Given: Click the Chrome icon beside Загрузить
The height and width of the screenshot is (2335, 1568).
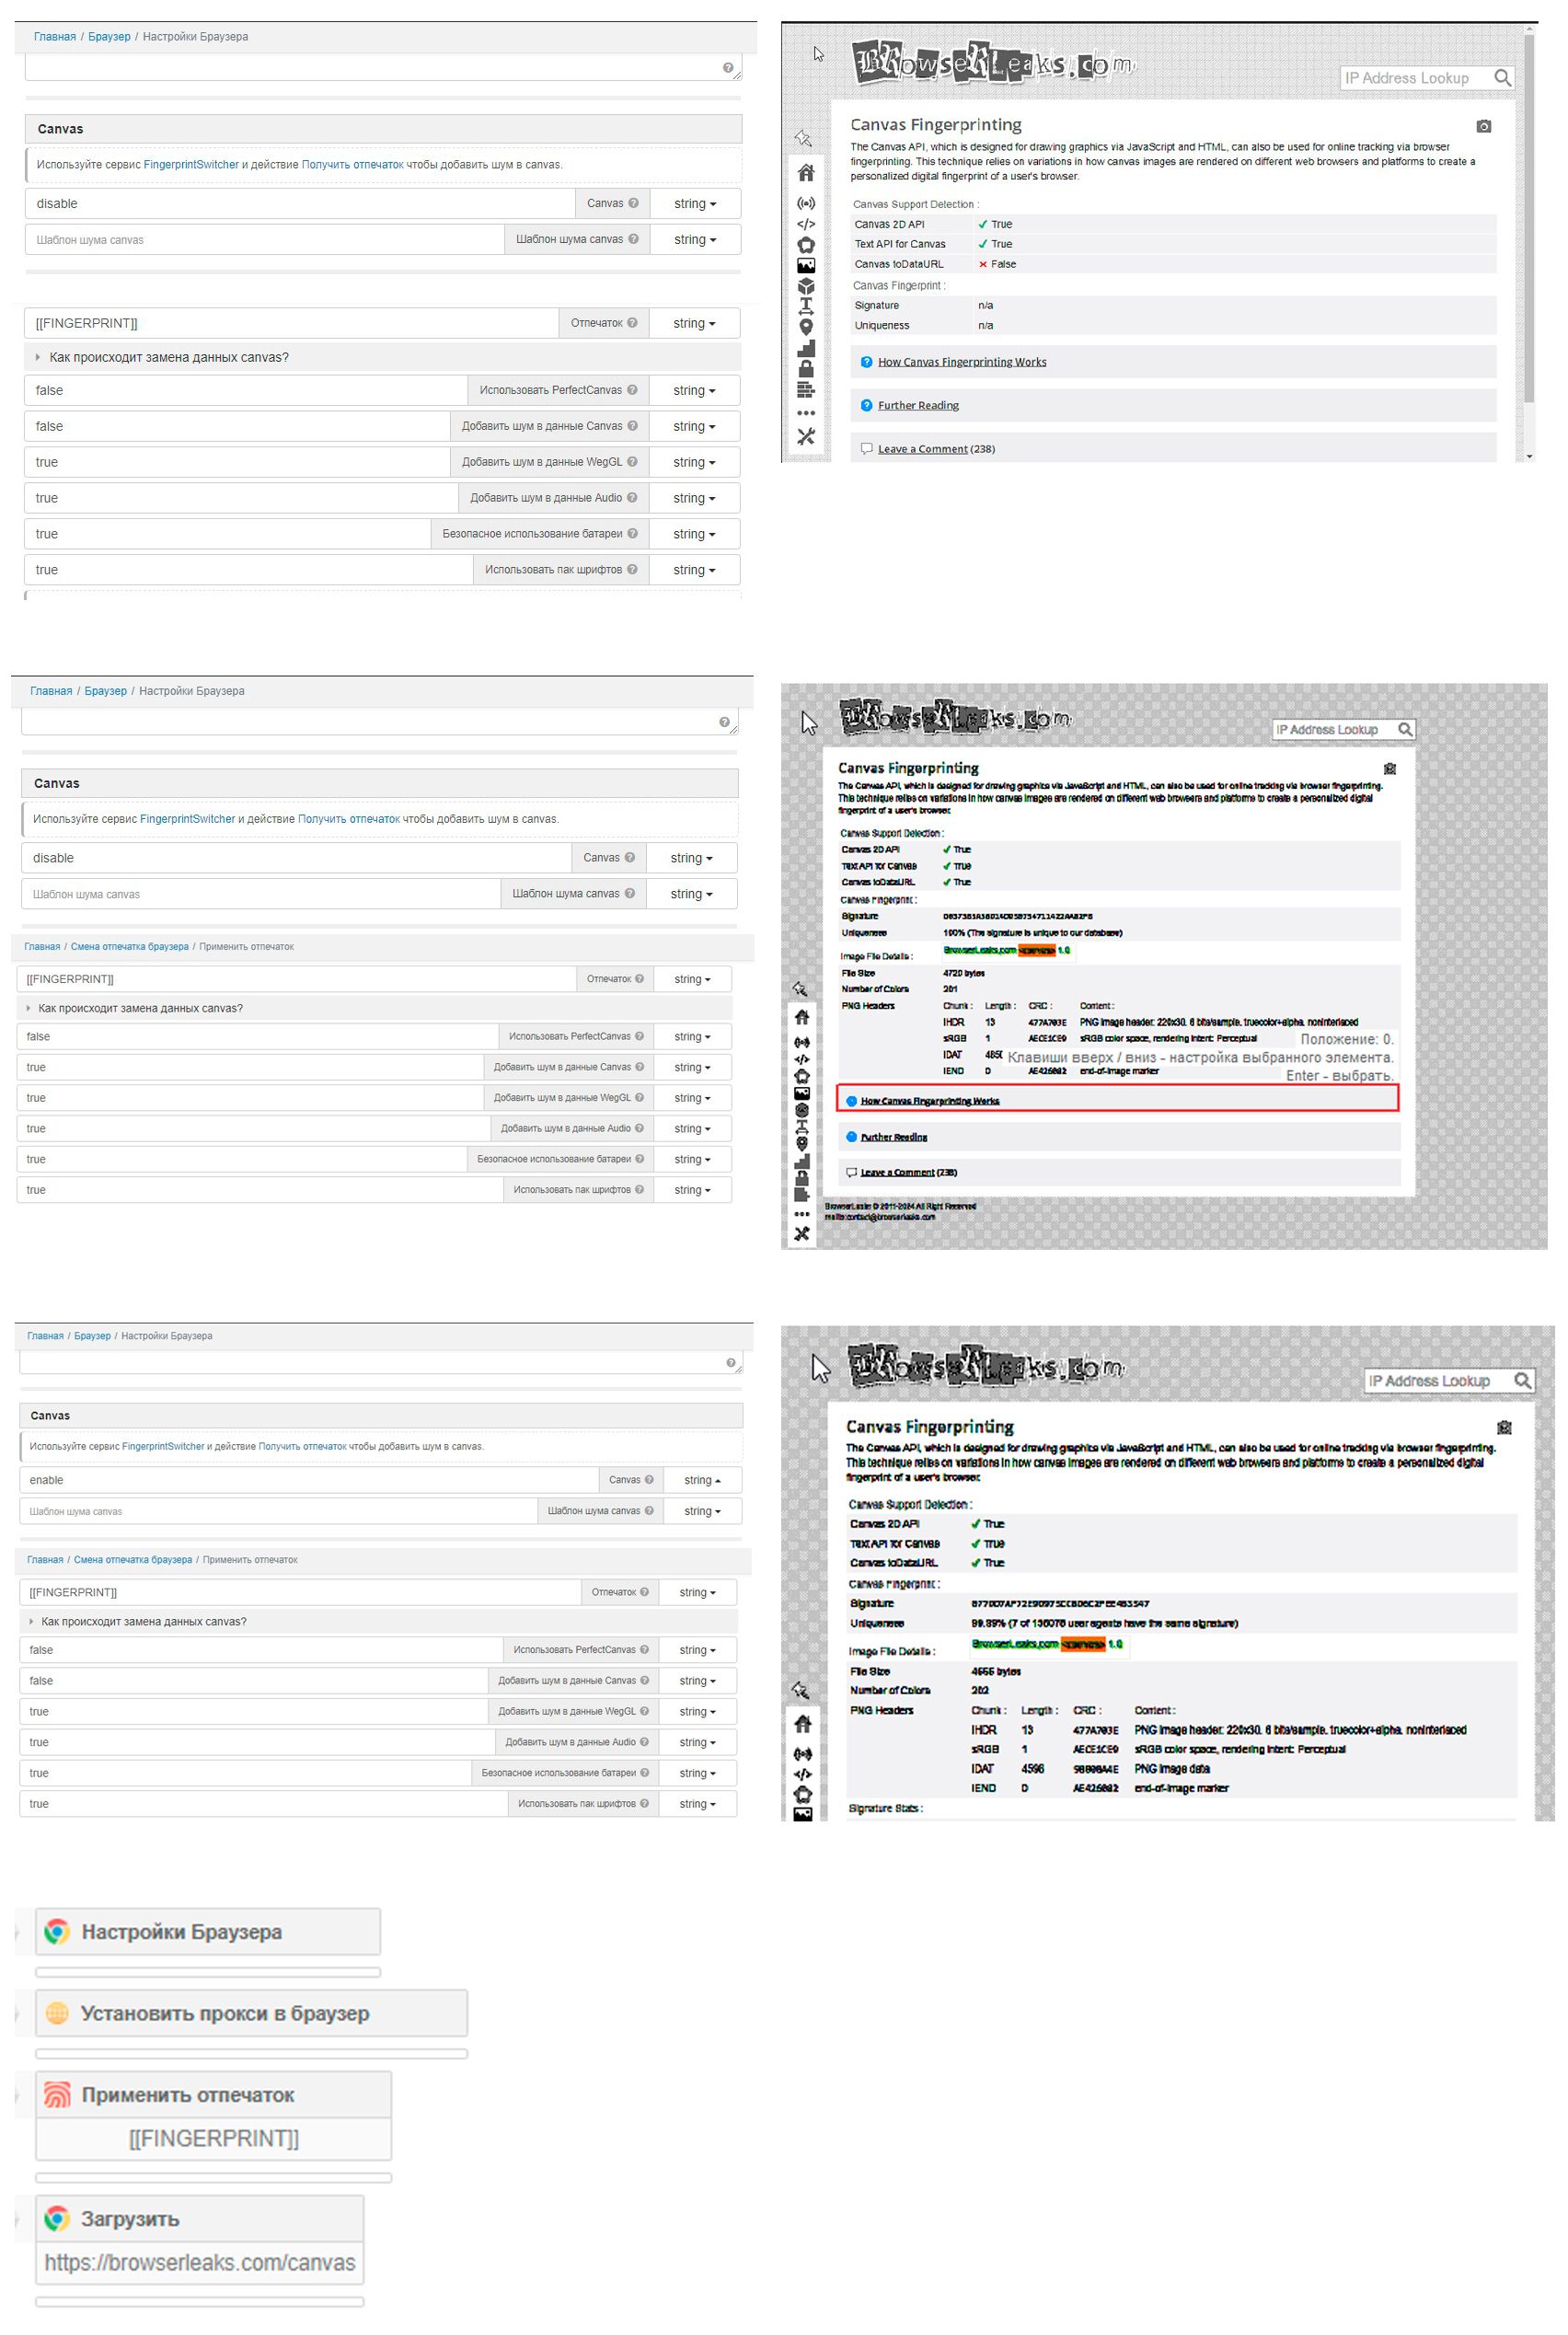Looking at the screenshot, I should tap(57, 2219).
